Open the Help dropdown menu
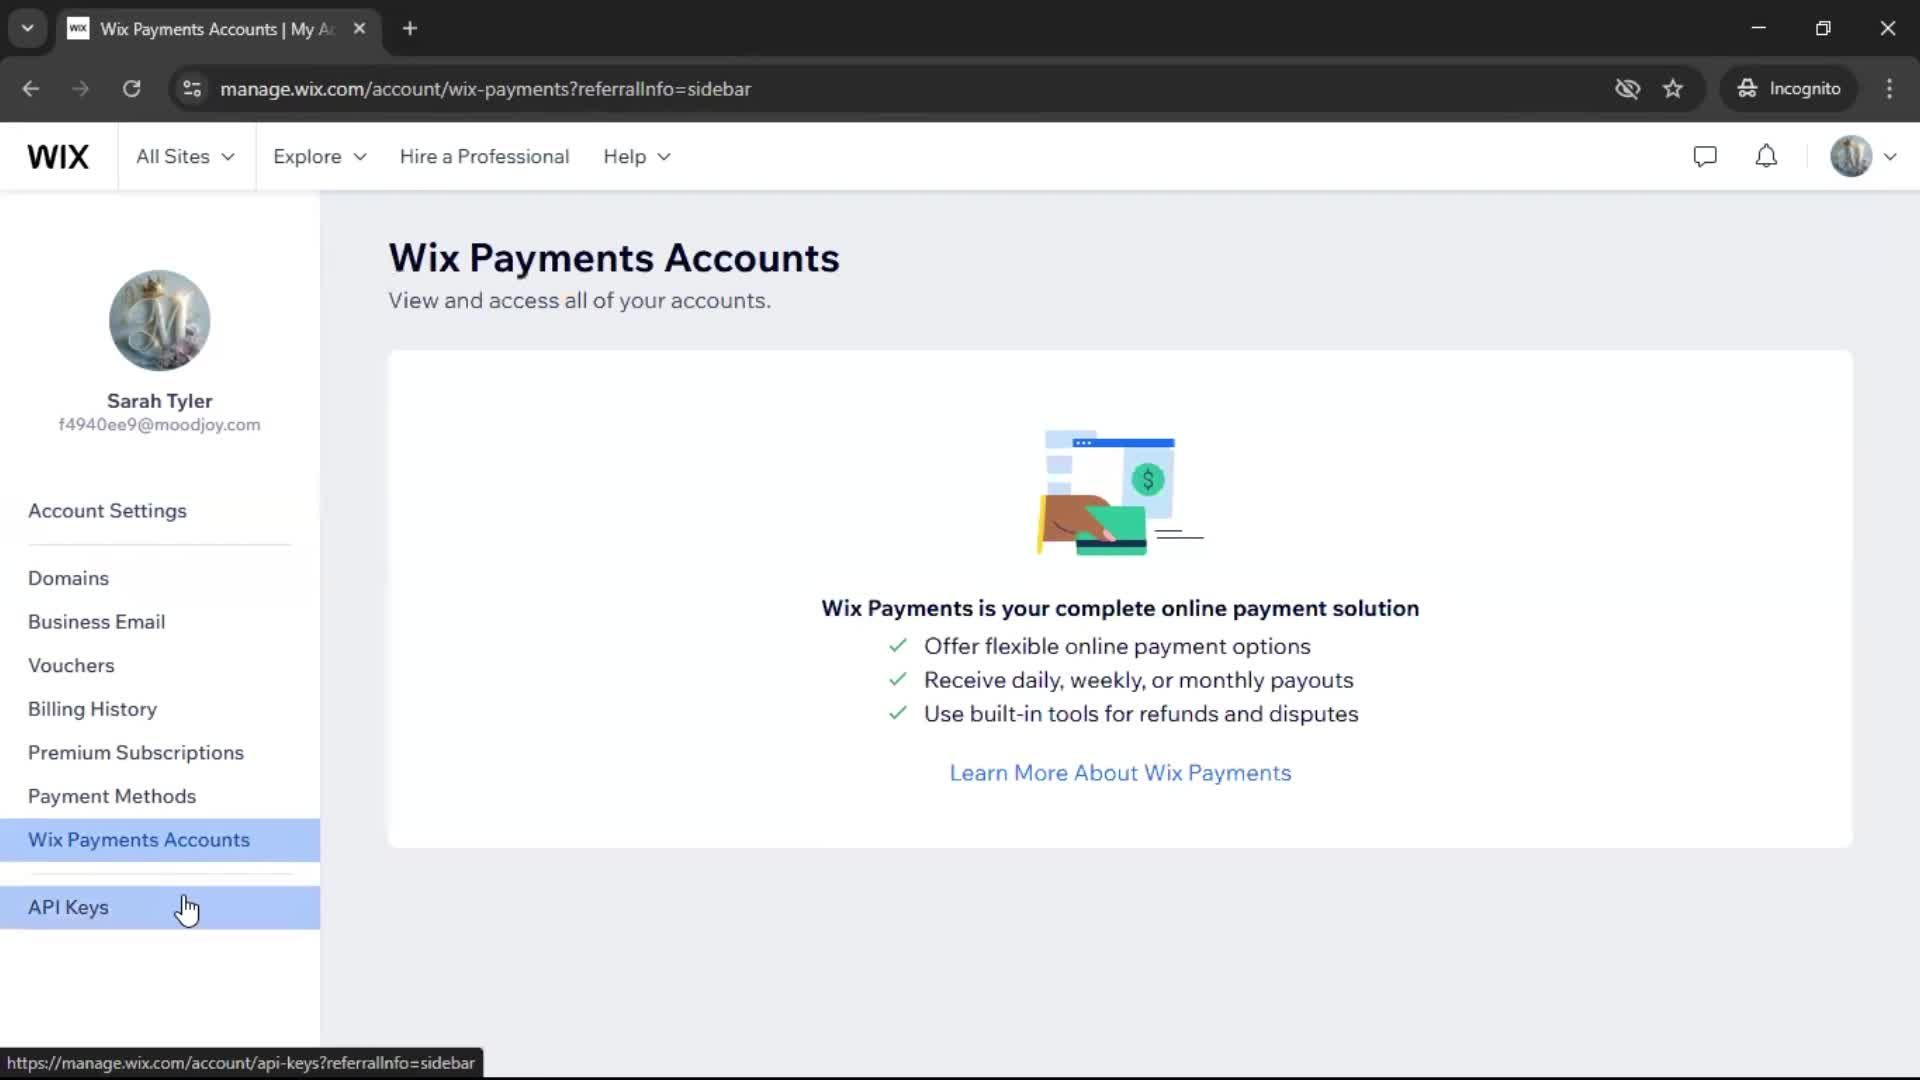The image size is (1920, 1080). tap(637, 157)
